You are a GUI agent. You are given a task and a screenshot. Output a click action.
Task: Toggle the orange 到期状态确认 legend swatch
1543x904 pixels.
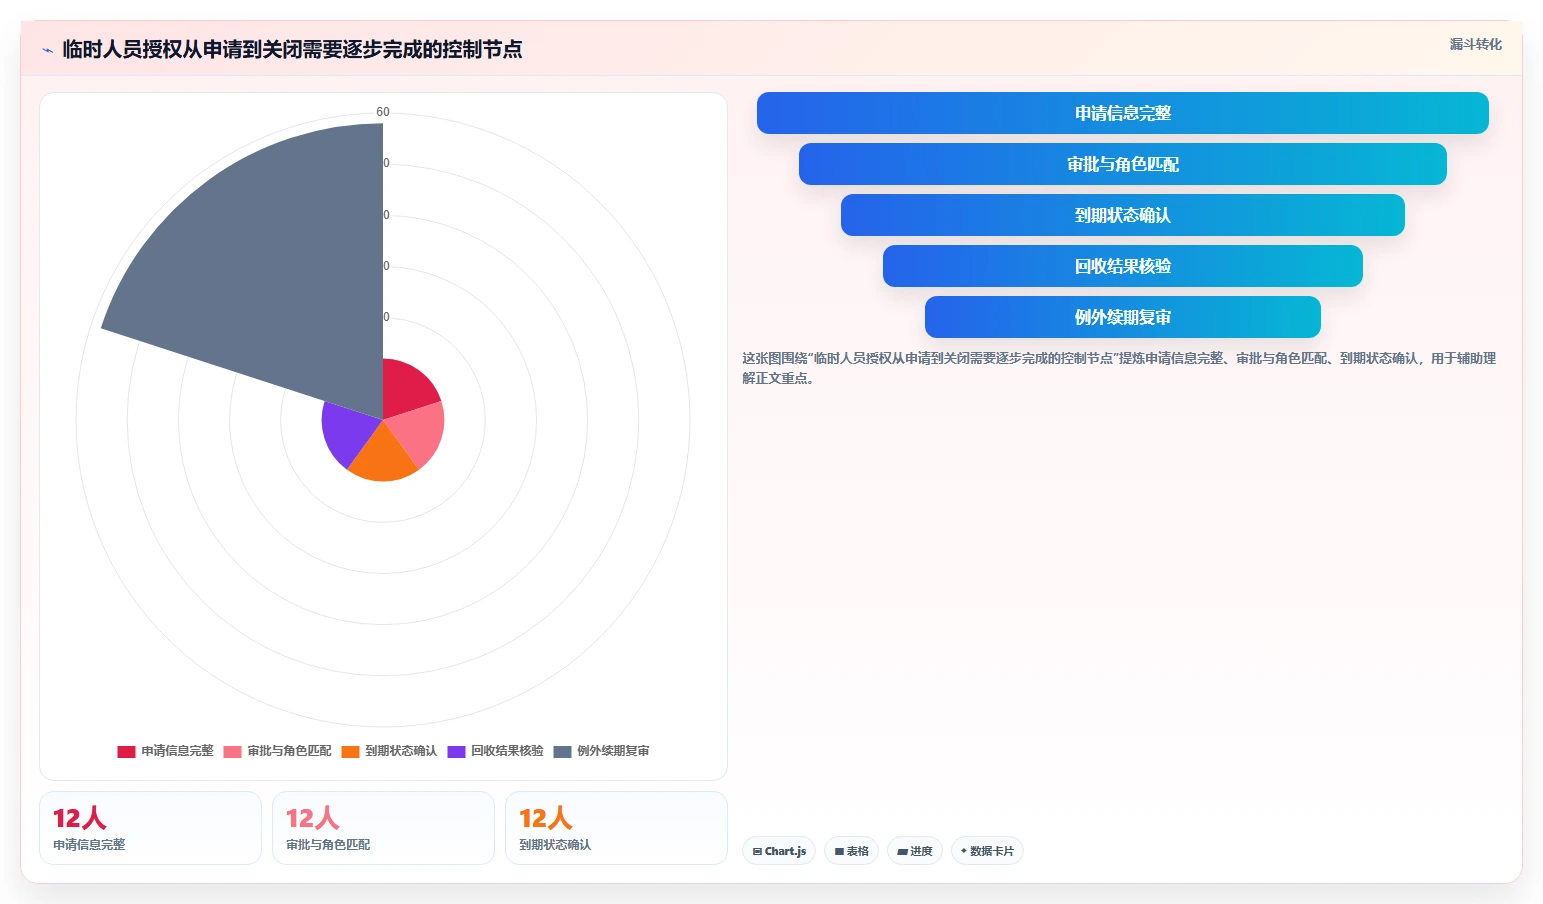(x=350, y=751)
